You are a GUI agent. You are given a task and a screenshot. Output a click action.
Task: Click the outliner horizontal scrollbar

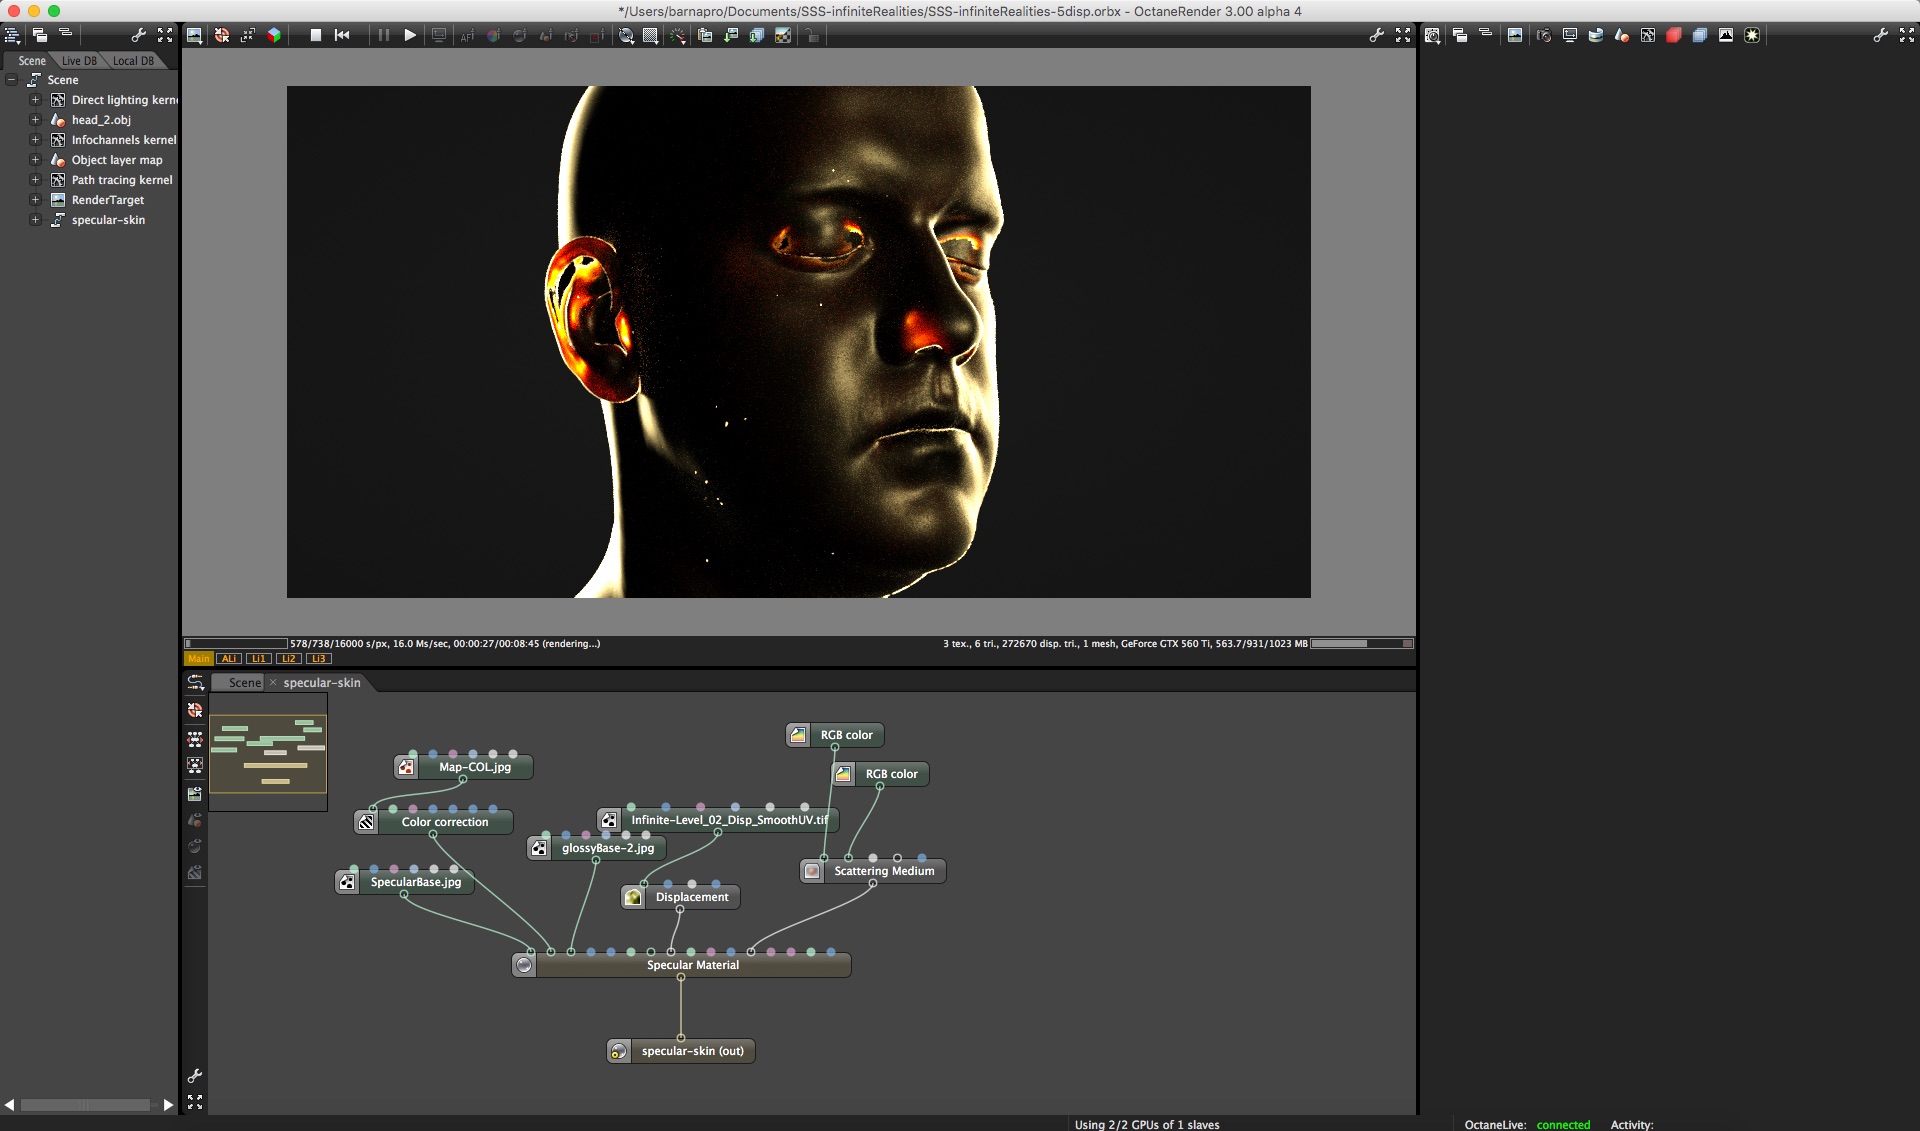coord(85,1105)
